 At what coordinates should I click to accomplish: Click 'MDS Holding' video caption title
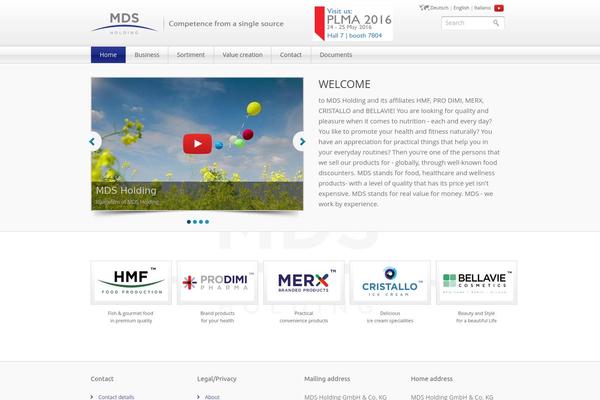pos(126,190)
